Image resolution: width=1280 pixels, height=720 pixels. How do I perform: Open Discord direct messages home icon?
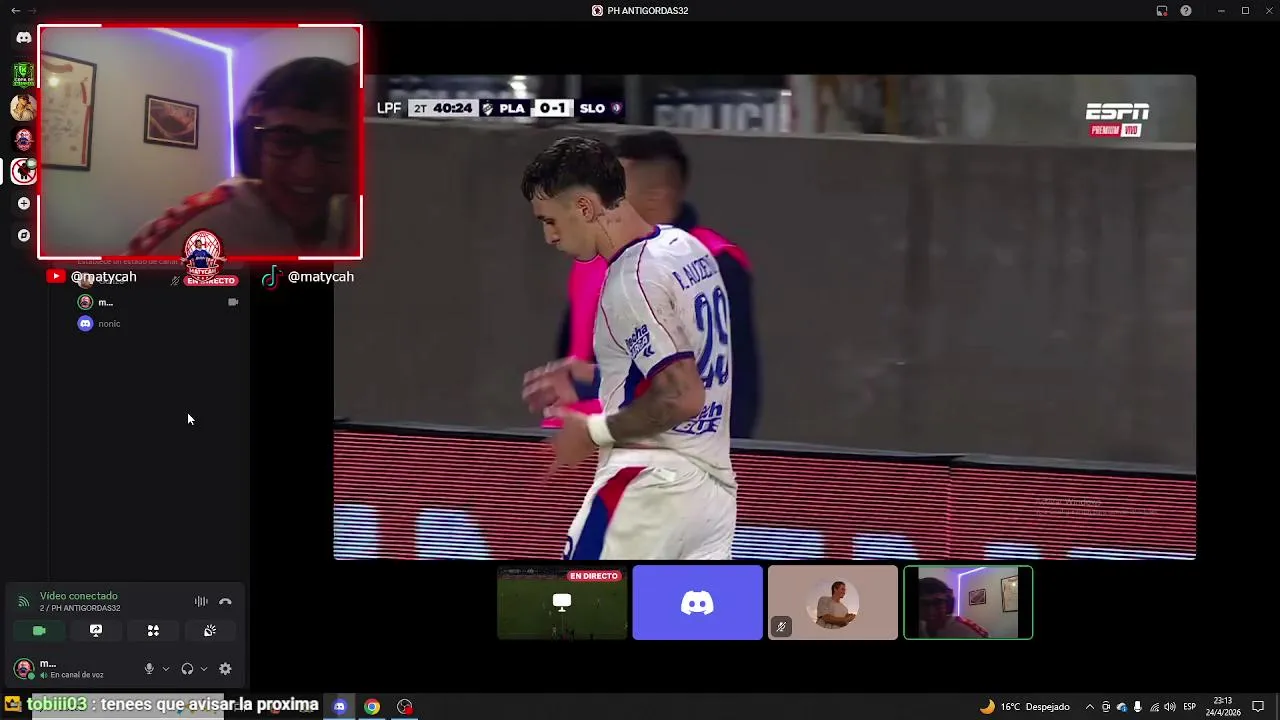[x=24, y=38]
